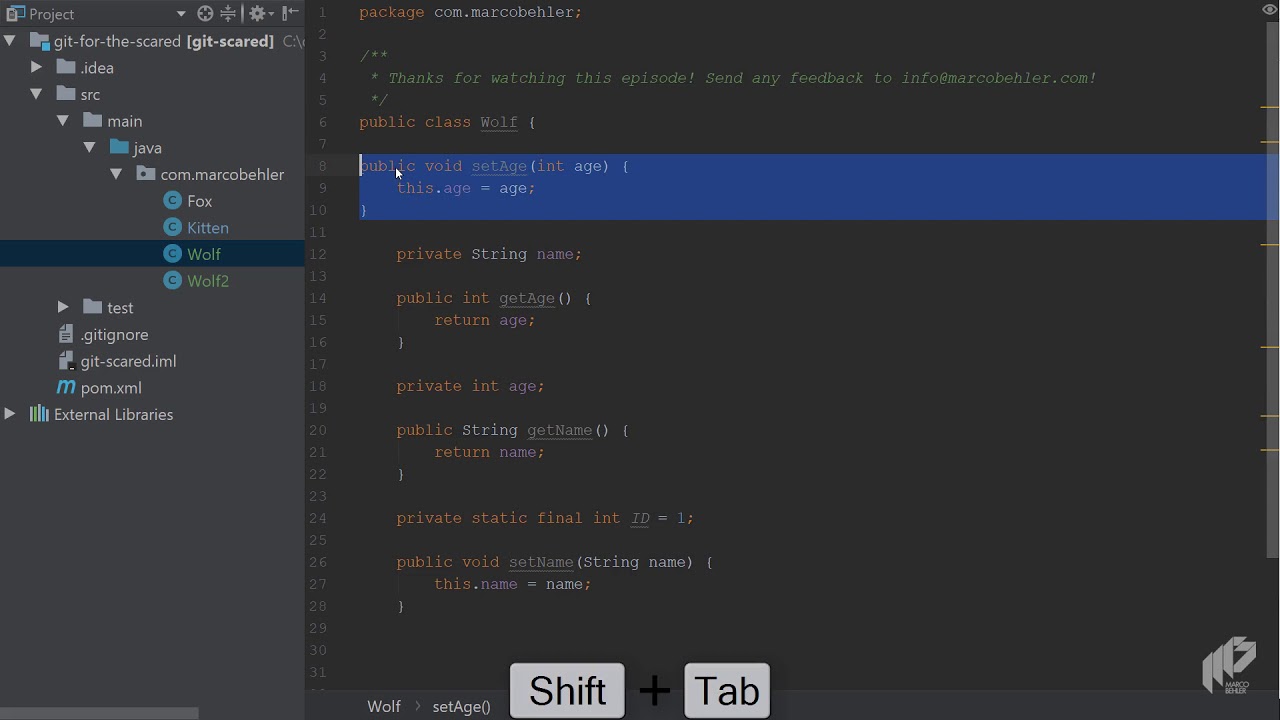The height and width of the screenshot is (720, 1280).
Task: Click the setAge() breadcrumb
Action: pyautogui.click(x=461, y=706)
